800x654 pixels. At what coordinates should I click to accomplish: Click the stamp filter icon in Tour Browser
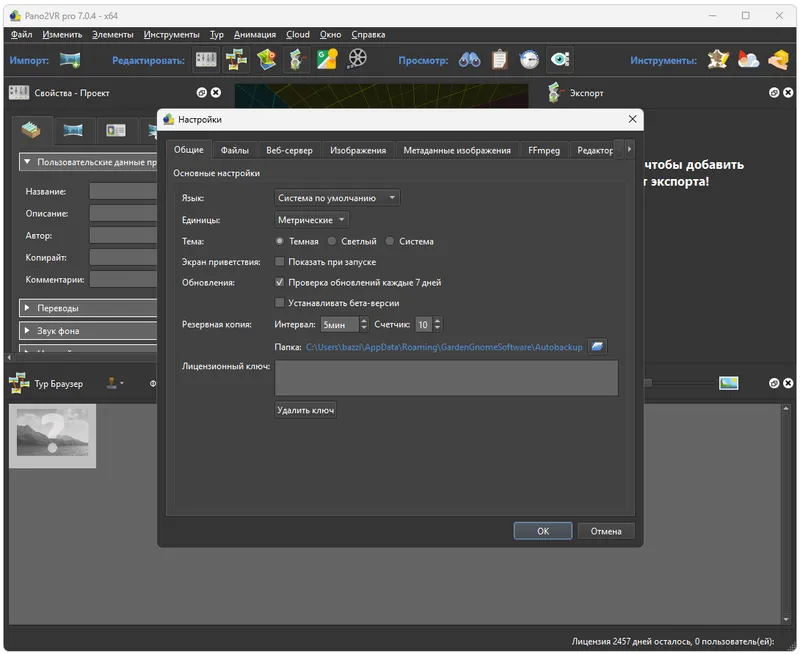(114, 383)
